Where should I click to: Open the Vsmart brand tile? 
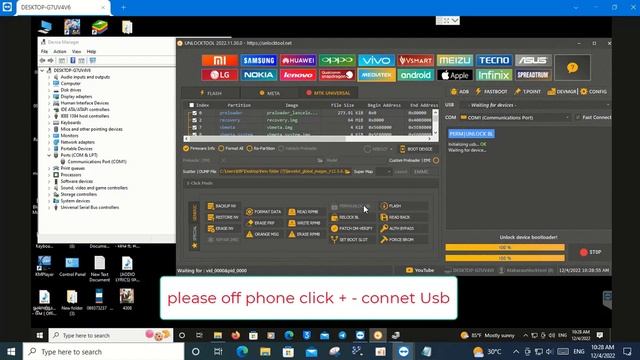416,60
